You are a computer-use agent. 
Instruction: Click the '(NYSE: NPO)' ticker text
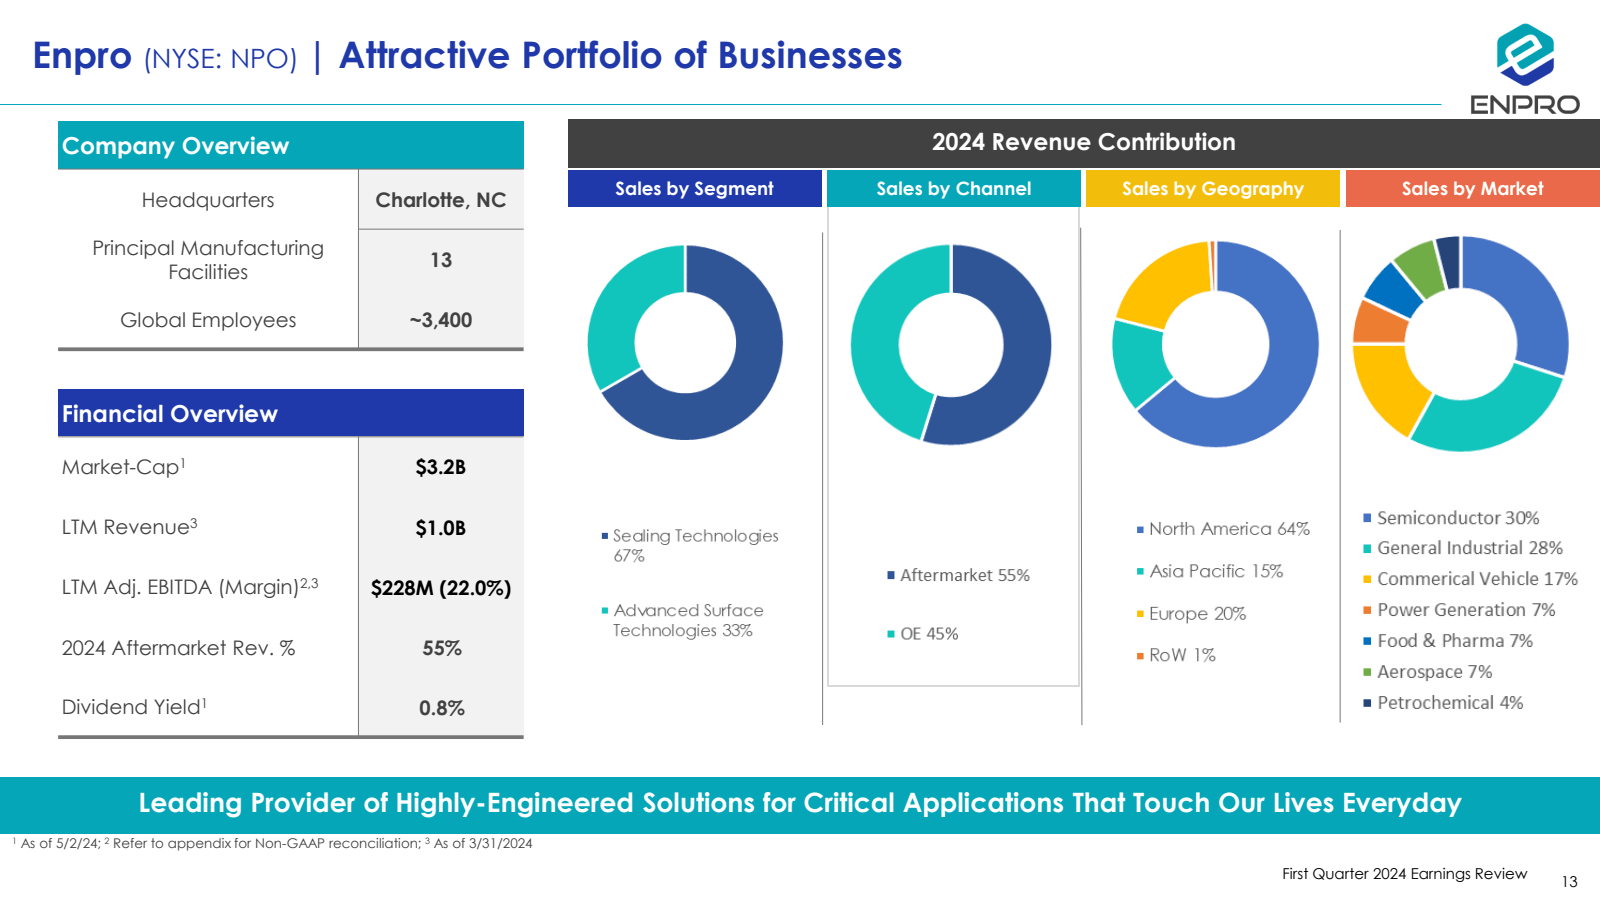(221, 59)
